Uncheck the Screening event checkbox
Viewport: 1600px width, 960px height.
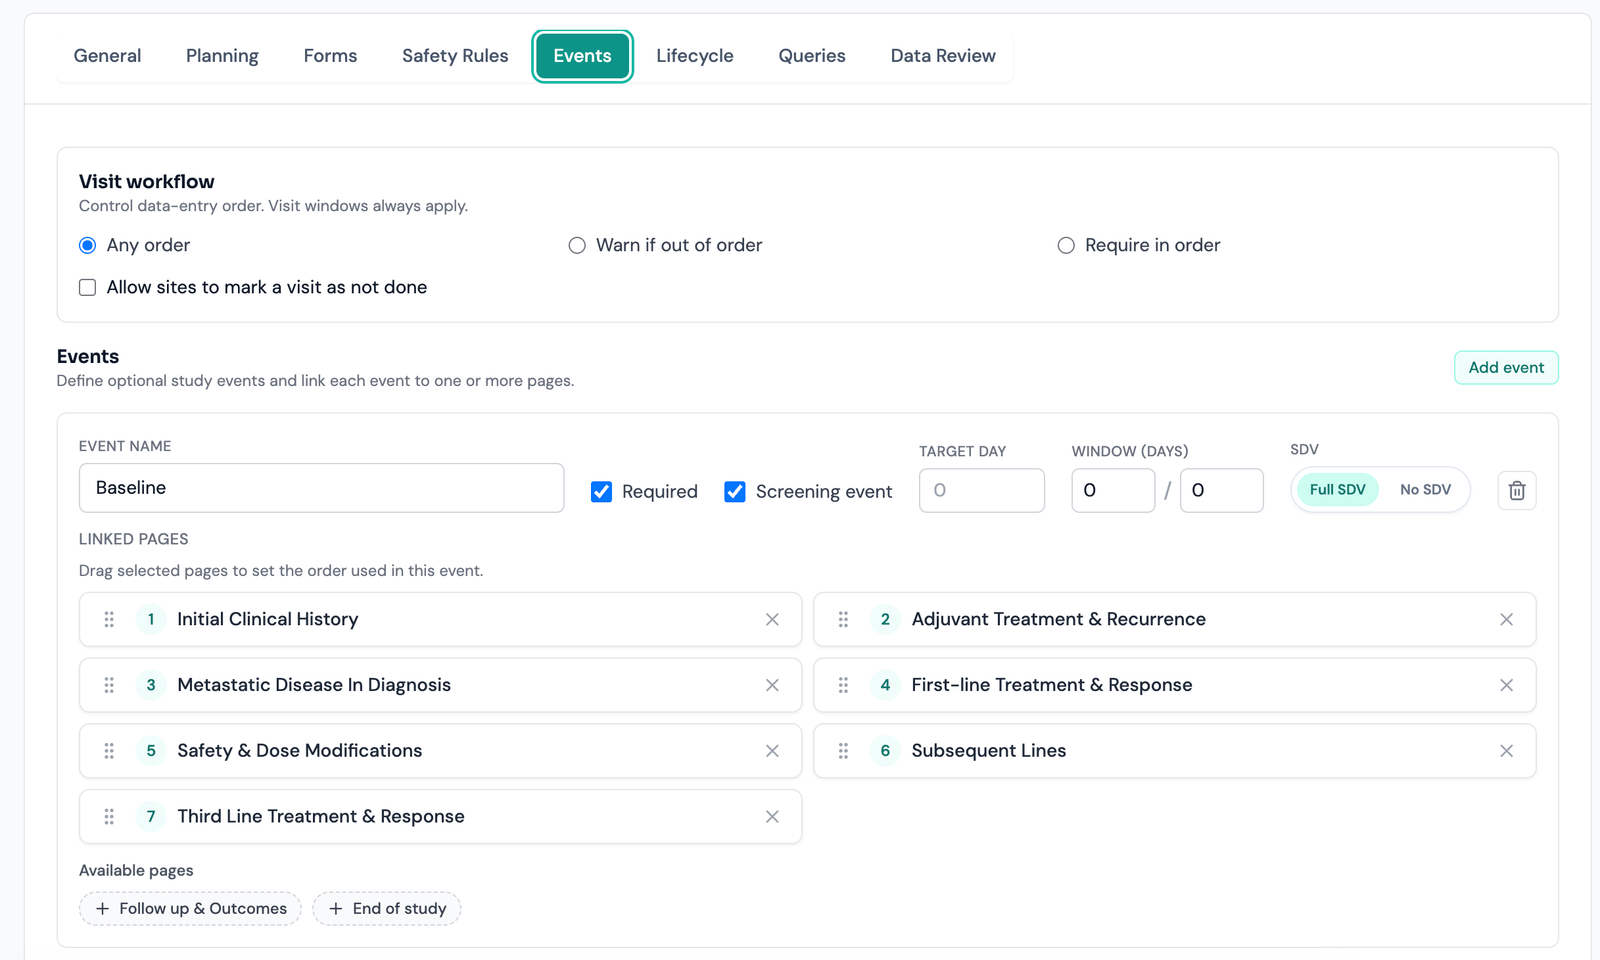pos(735,491)
